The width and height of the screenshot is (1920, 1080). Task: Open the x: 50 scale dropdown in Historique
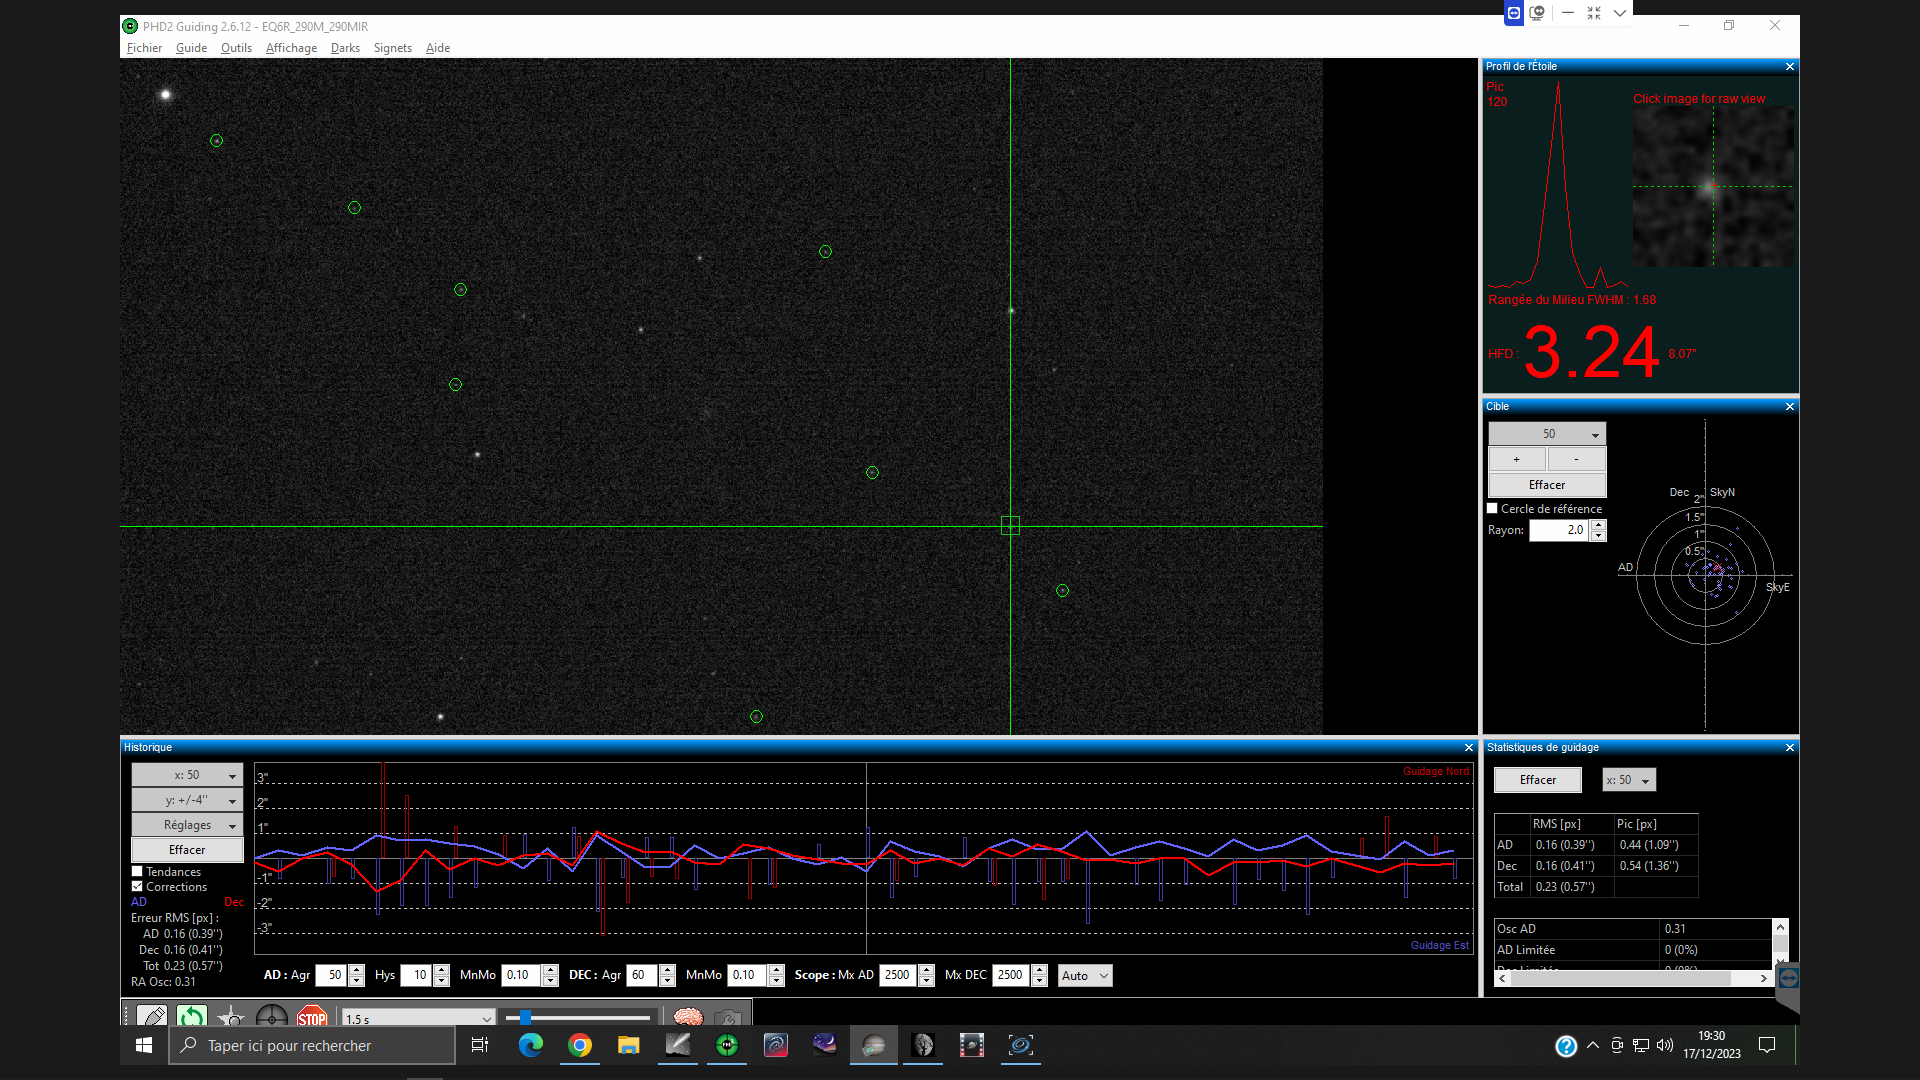[187, 775]
